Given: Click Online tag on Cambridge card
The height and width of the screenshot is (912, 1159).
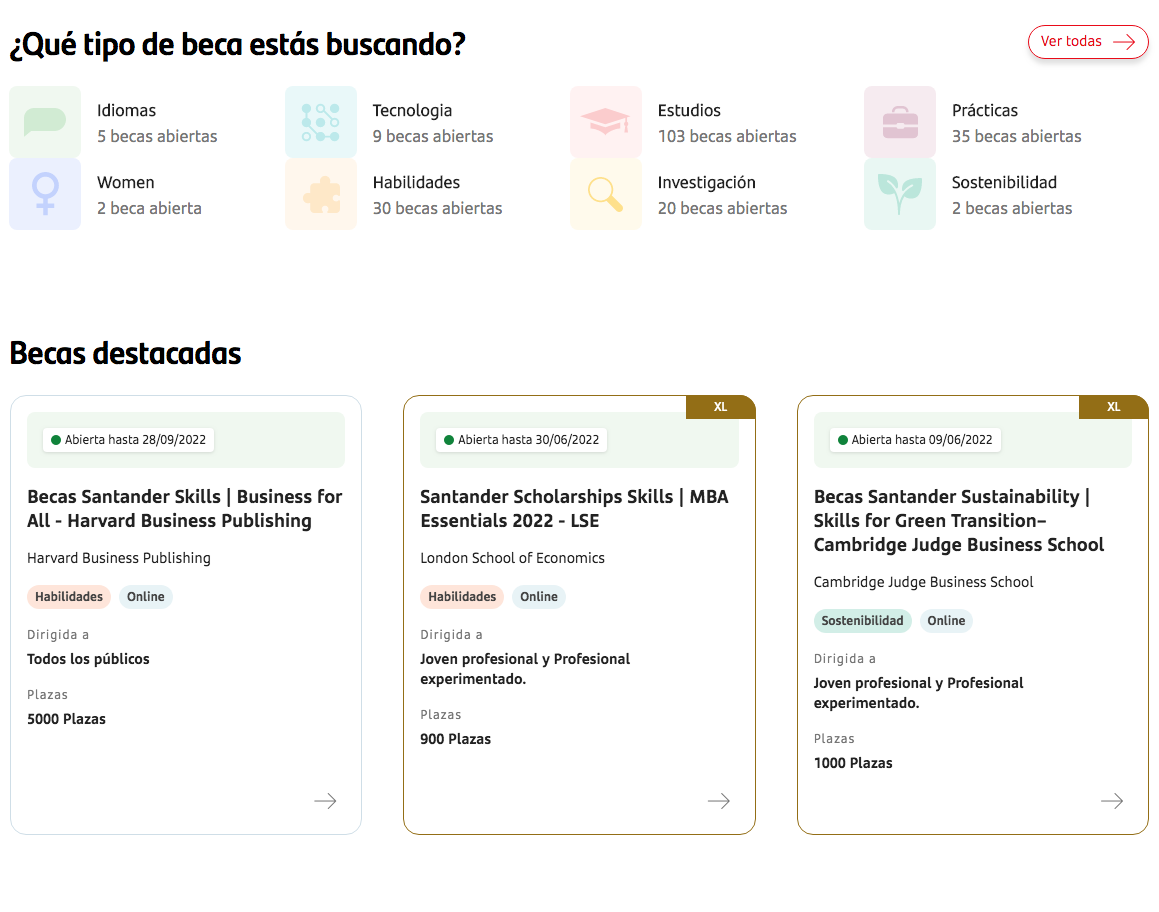Looking at the screenshot, I should click(x=946, y=621).
